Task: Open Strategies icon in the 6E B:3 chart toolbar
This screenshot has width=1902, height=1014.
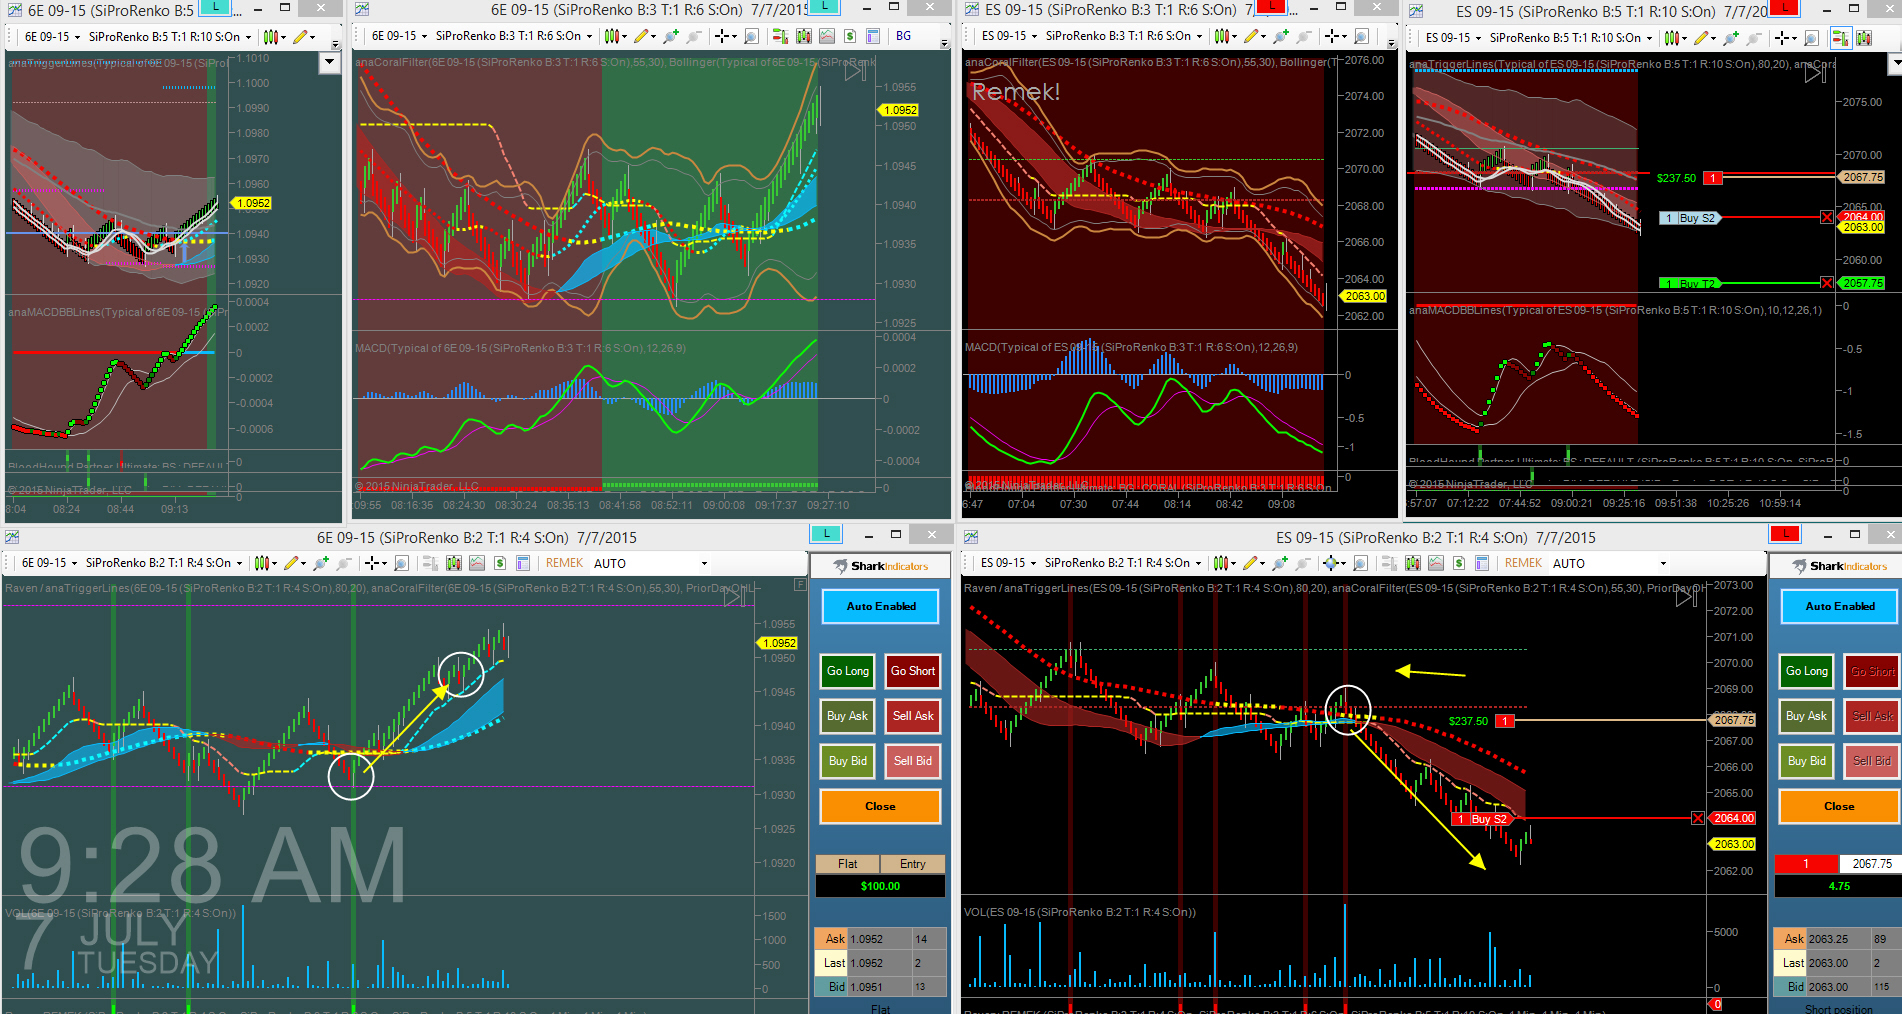Action: point(827,36)
